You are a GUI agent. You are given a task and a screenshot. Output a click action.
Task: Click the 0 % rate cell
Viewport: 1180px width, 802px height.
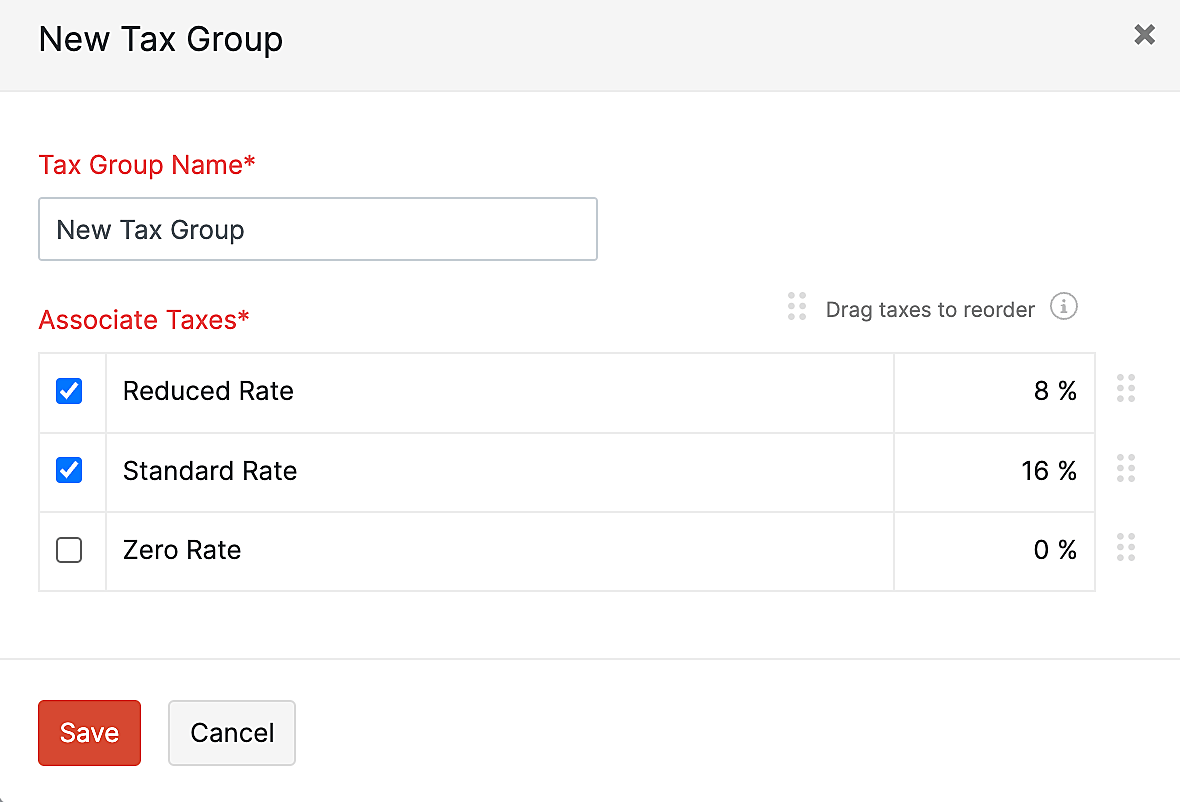click(x=1055, y=550)
